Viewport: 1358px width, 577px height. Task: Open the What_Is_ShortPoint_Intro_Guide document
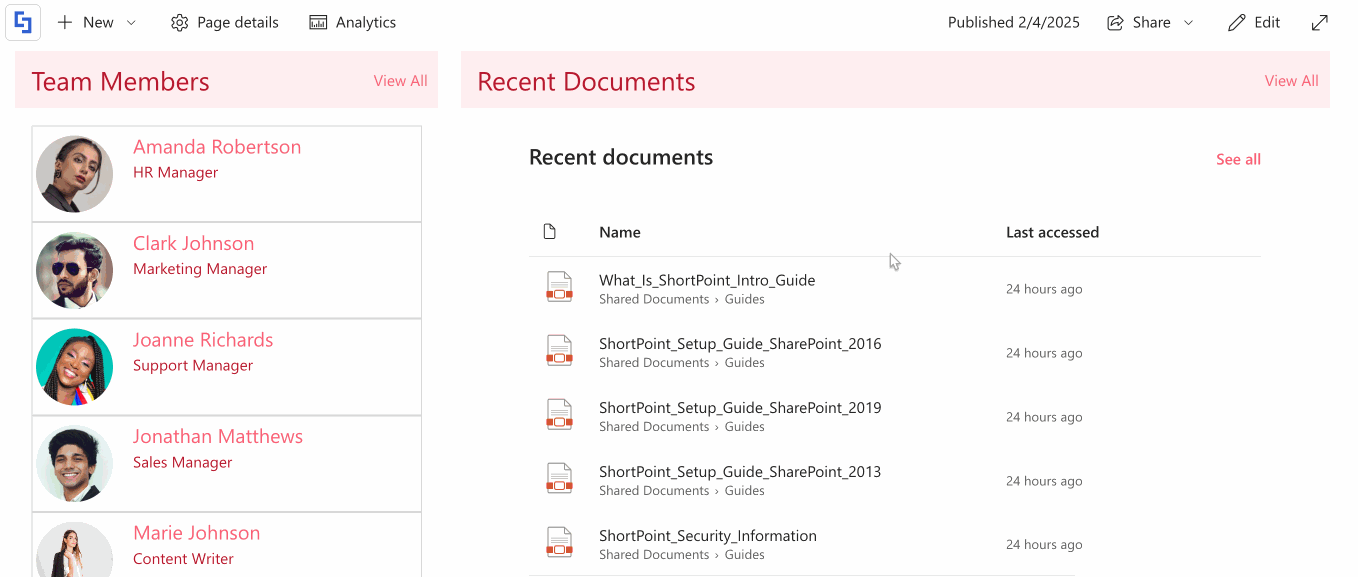click(x=707, y=280)
